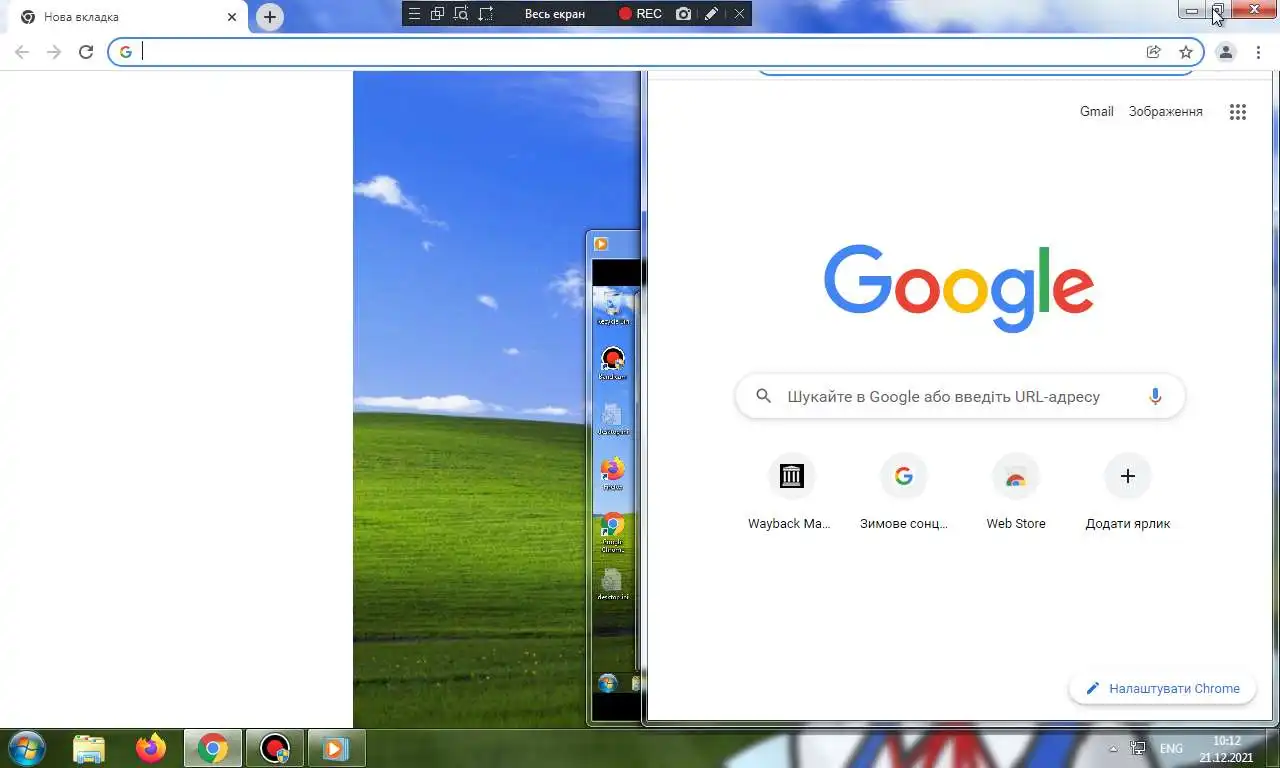Click the 'Налаштувати Chrome' button

coord(1162,688)
